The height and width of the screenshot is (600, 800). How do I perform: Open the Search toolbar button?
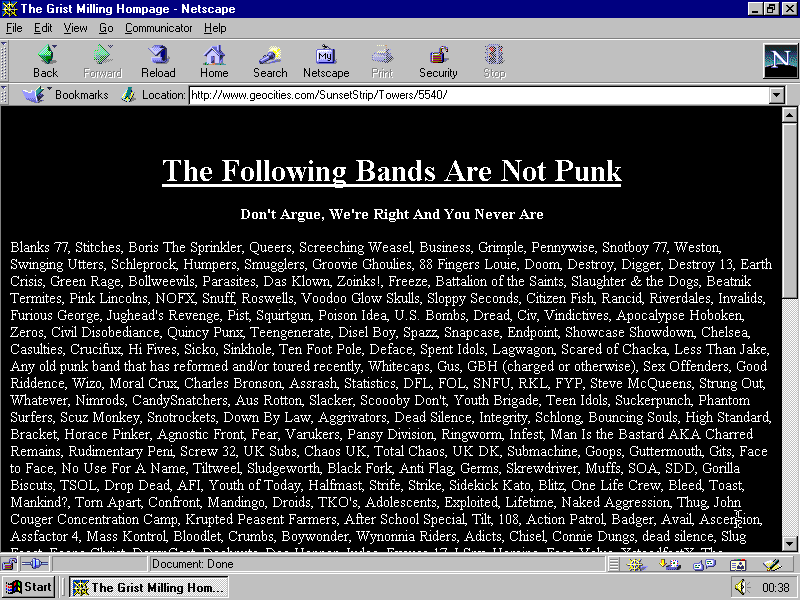tap(270, 62)
